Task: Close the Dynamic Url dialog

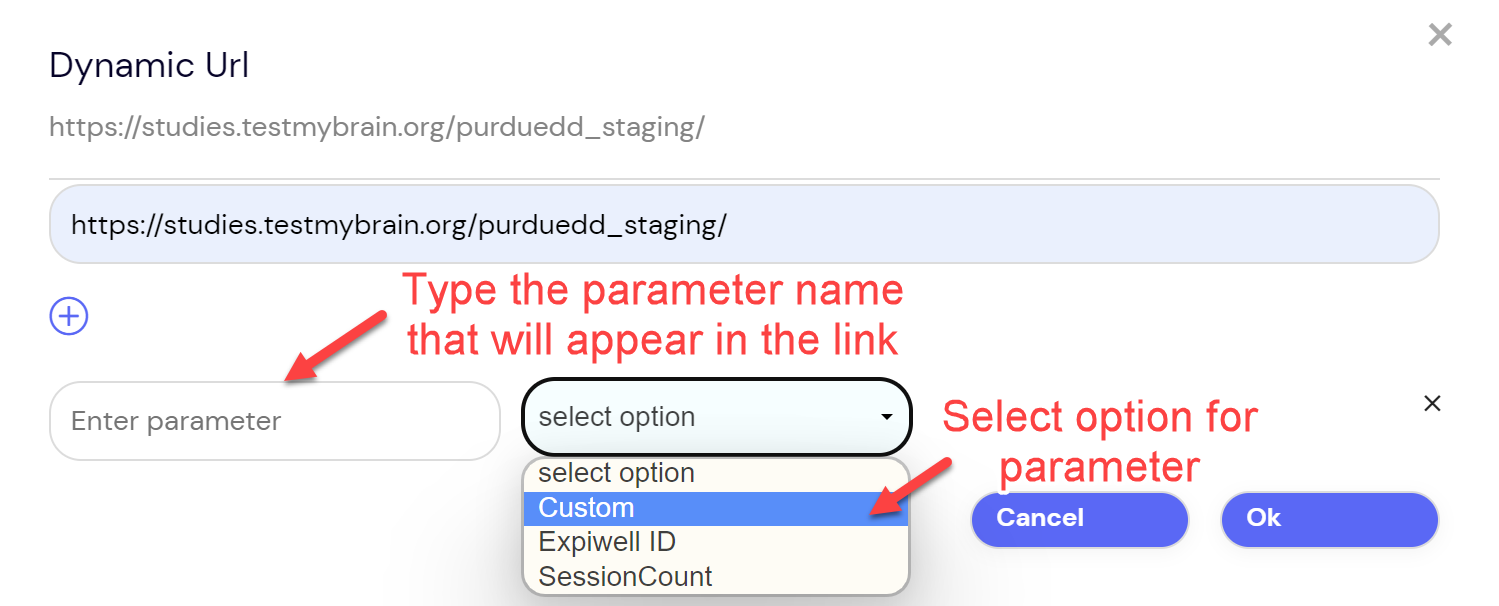Action: (1440, 34)
